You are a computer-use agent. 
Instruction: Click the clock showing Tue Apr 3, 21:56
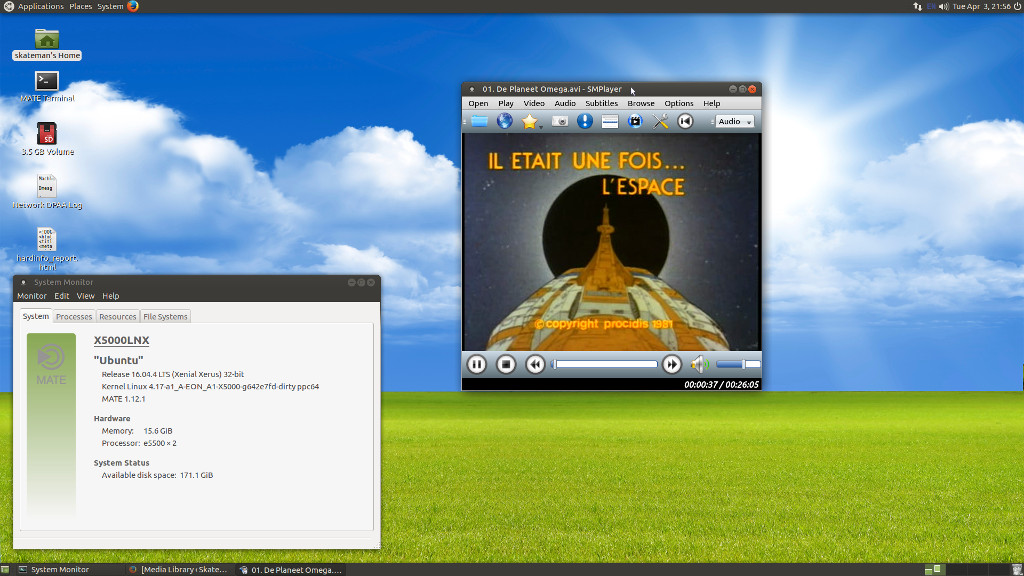[981, 7]
